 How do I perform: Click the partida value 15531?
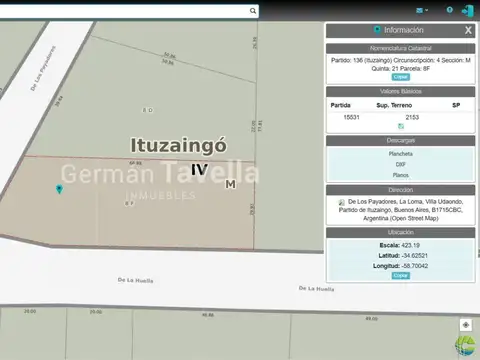coord(351,117)
